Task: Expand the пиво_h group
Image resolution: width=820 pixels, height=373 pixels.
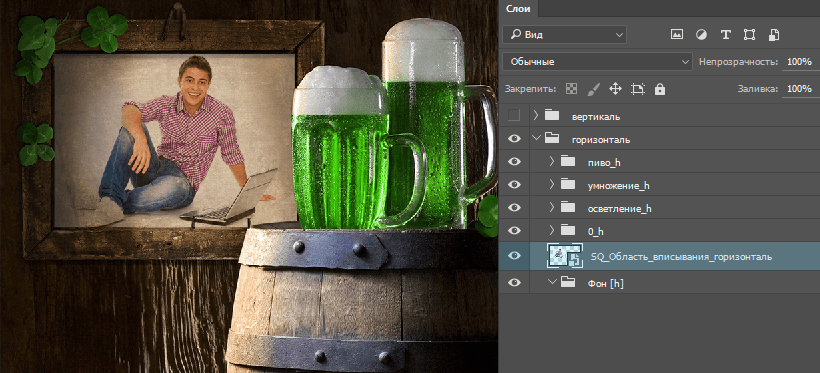Action: (x=552, y=161)
